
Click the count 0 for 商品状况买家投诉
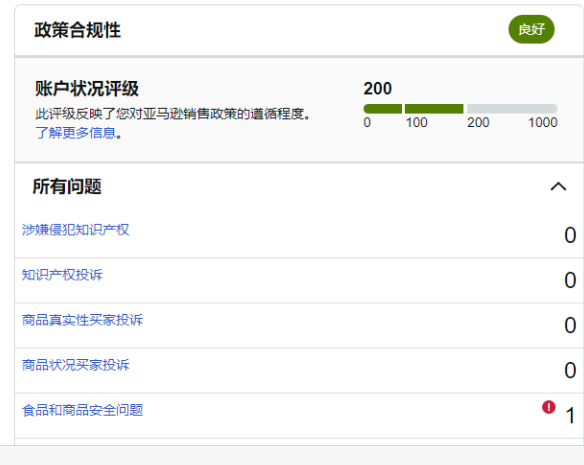coord(570,370)
